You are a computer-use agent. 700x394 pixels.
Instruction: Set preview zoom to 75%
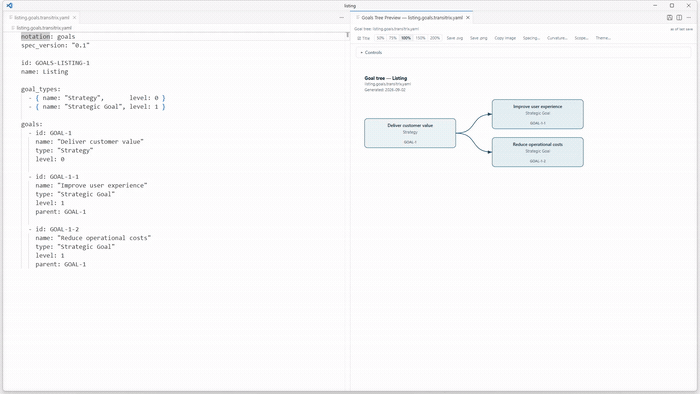point(392,38)
